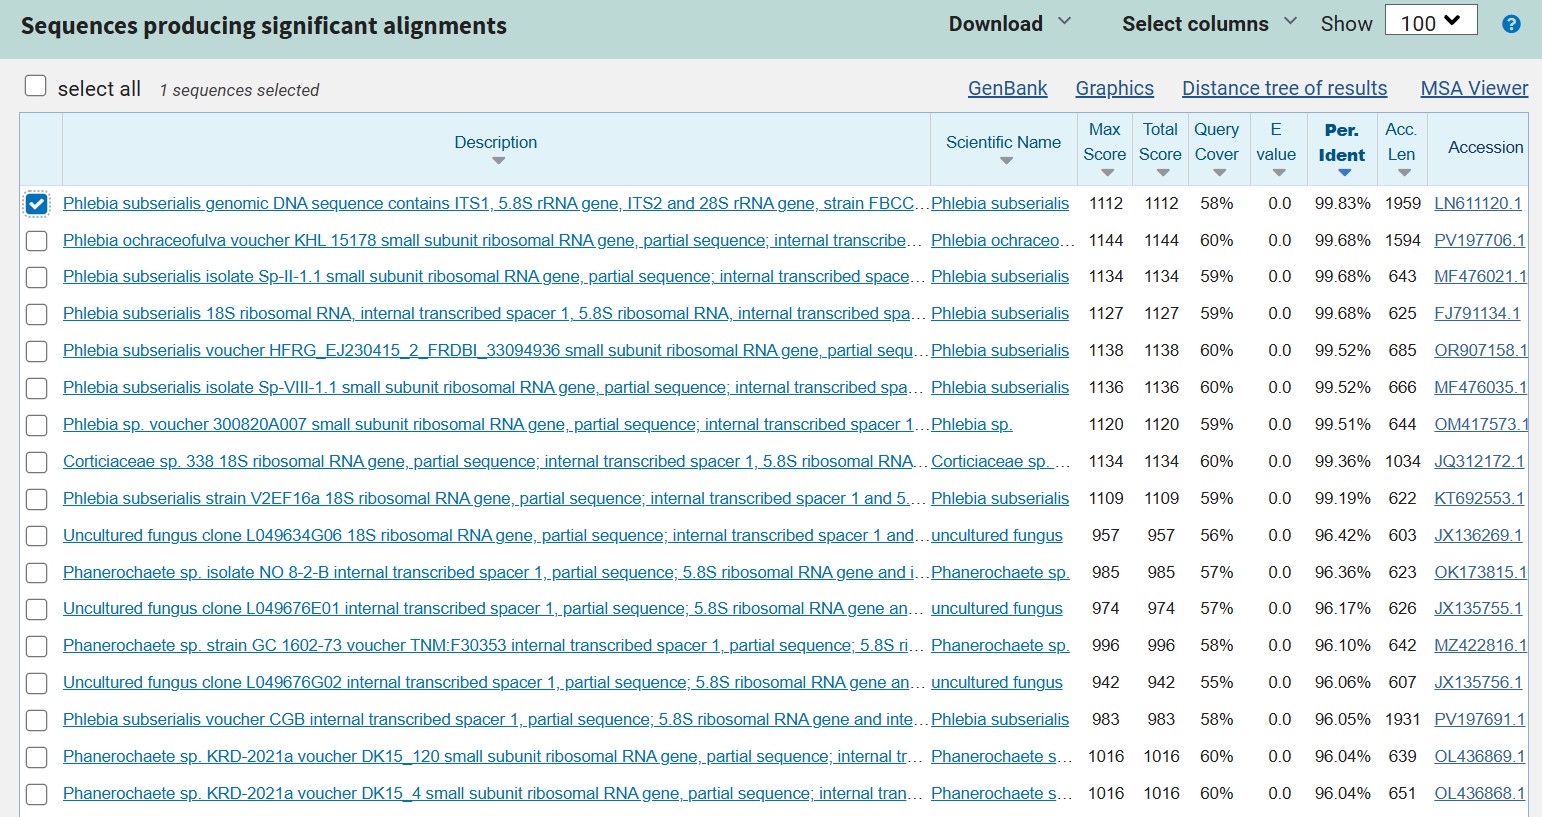Check the OR907158.1 voucher HFRG row checkbox
This screenshot has width=1542, height=817.
pyautogui.click(x=36, y=351)
